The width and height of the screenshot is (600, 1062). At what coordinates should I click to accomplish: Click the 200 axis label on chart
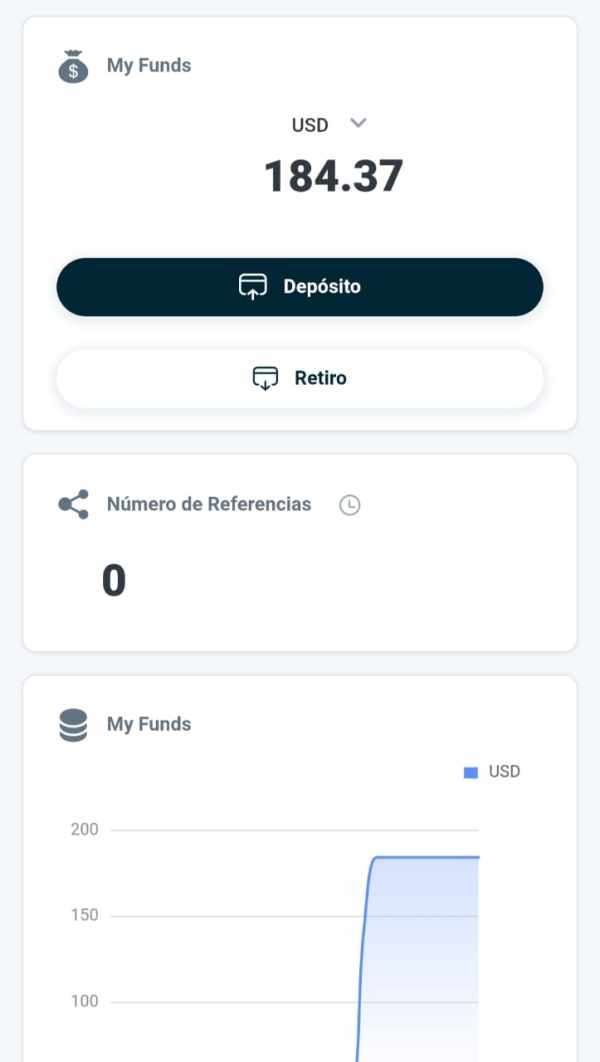point(85,829)
